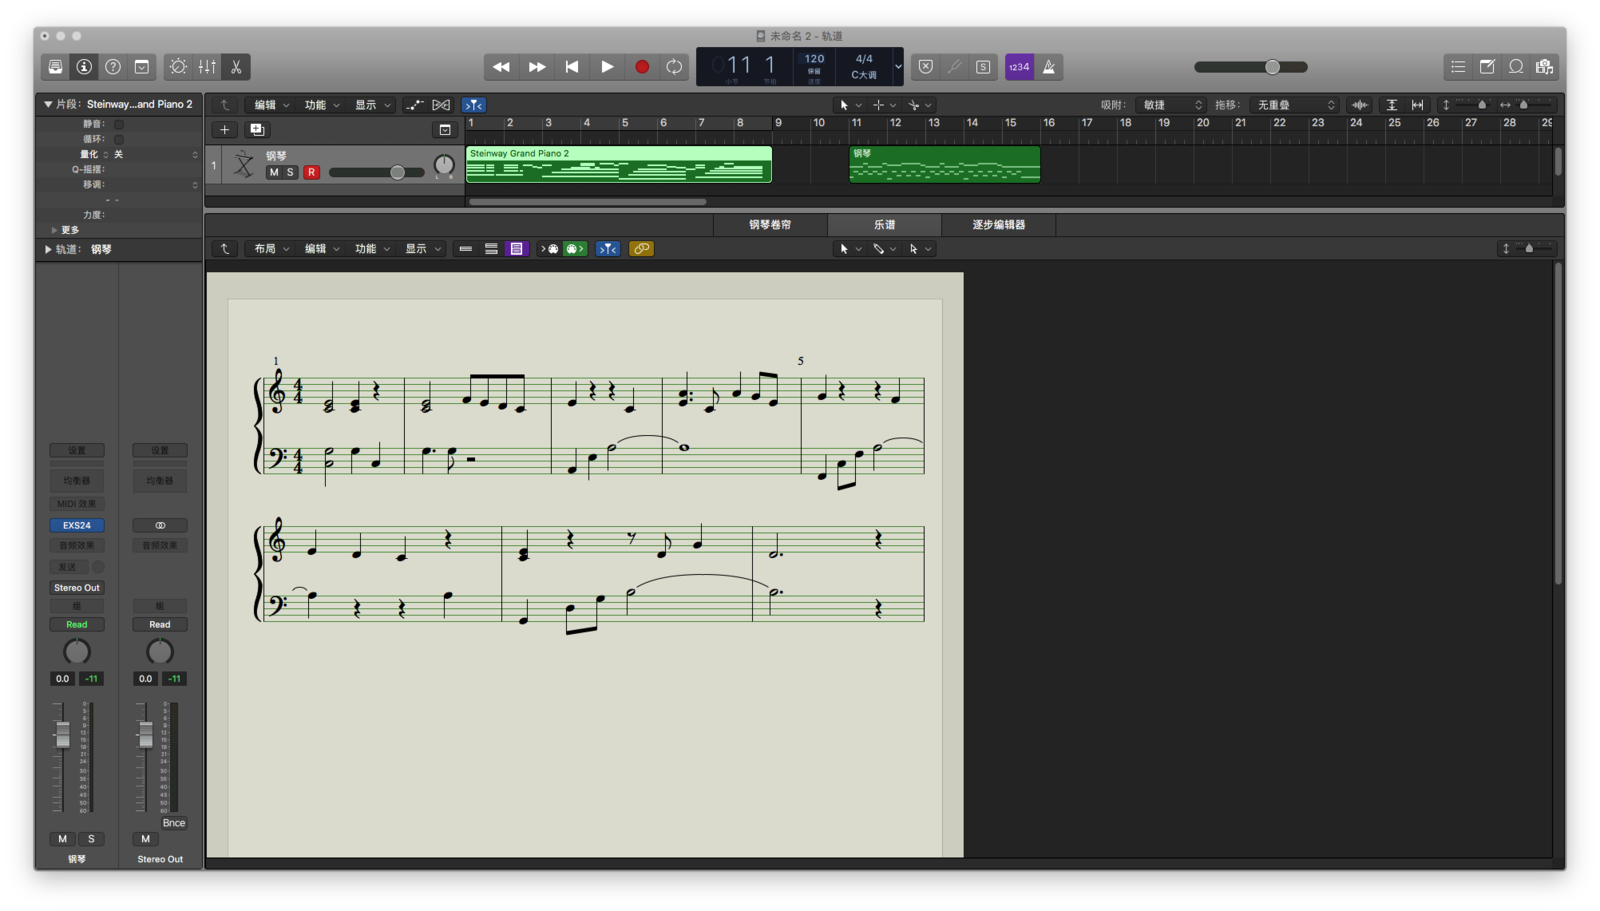
Task: Toggle the yellow Link button in score editor
Action: pos(642,249)
